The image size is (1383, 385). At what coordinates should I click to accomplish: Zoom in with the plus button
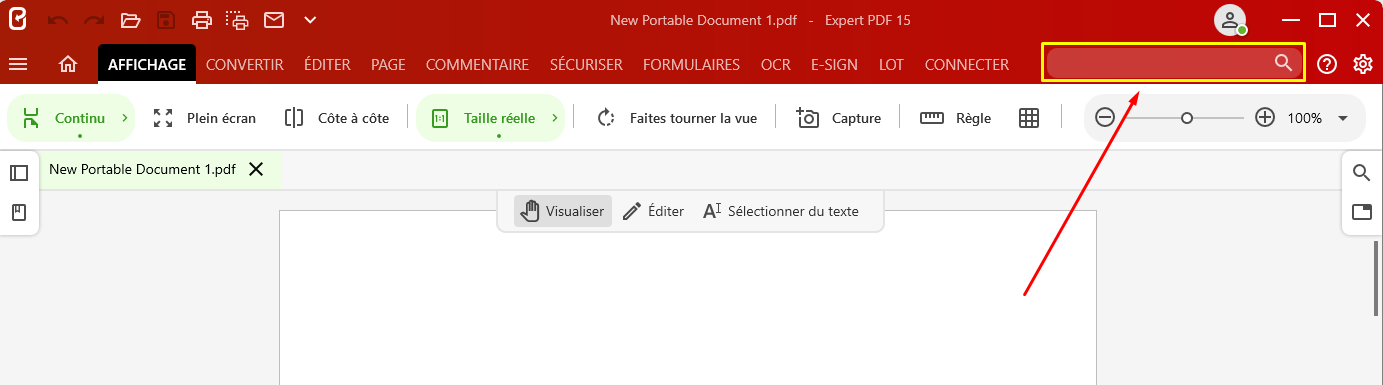click(1265, 118)
